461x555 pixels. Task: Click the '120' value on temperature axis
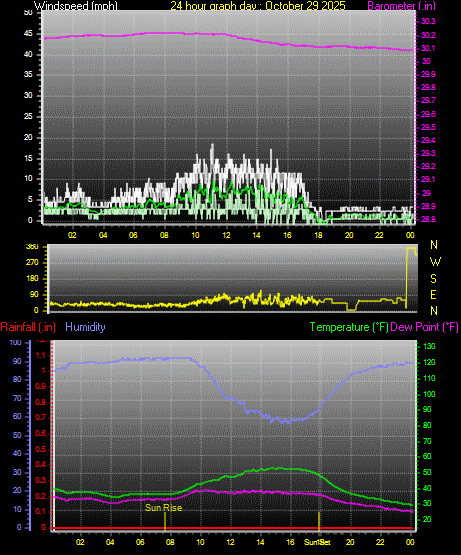point(429,363)
